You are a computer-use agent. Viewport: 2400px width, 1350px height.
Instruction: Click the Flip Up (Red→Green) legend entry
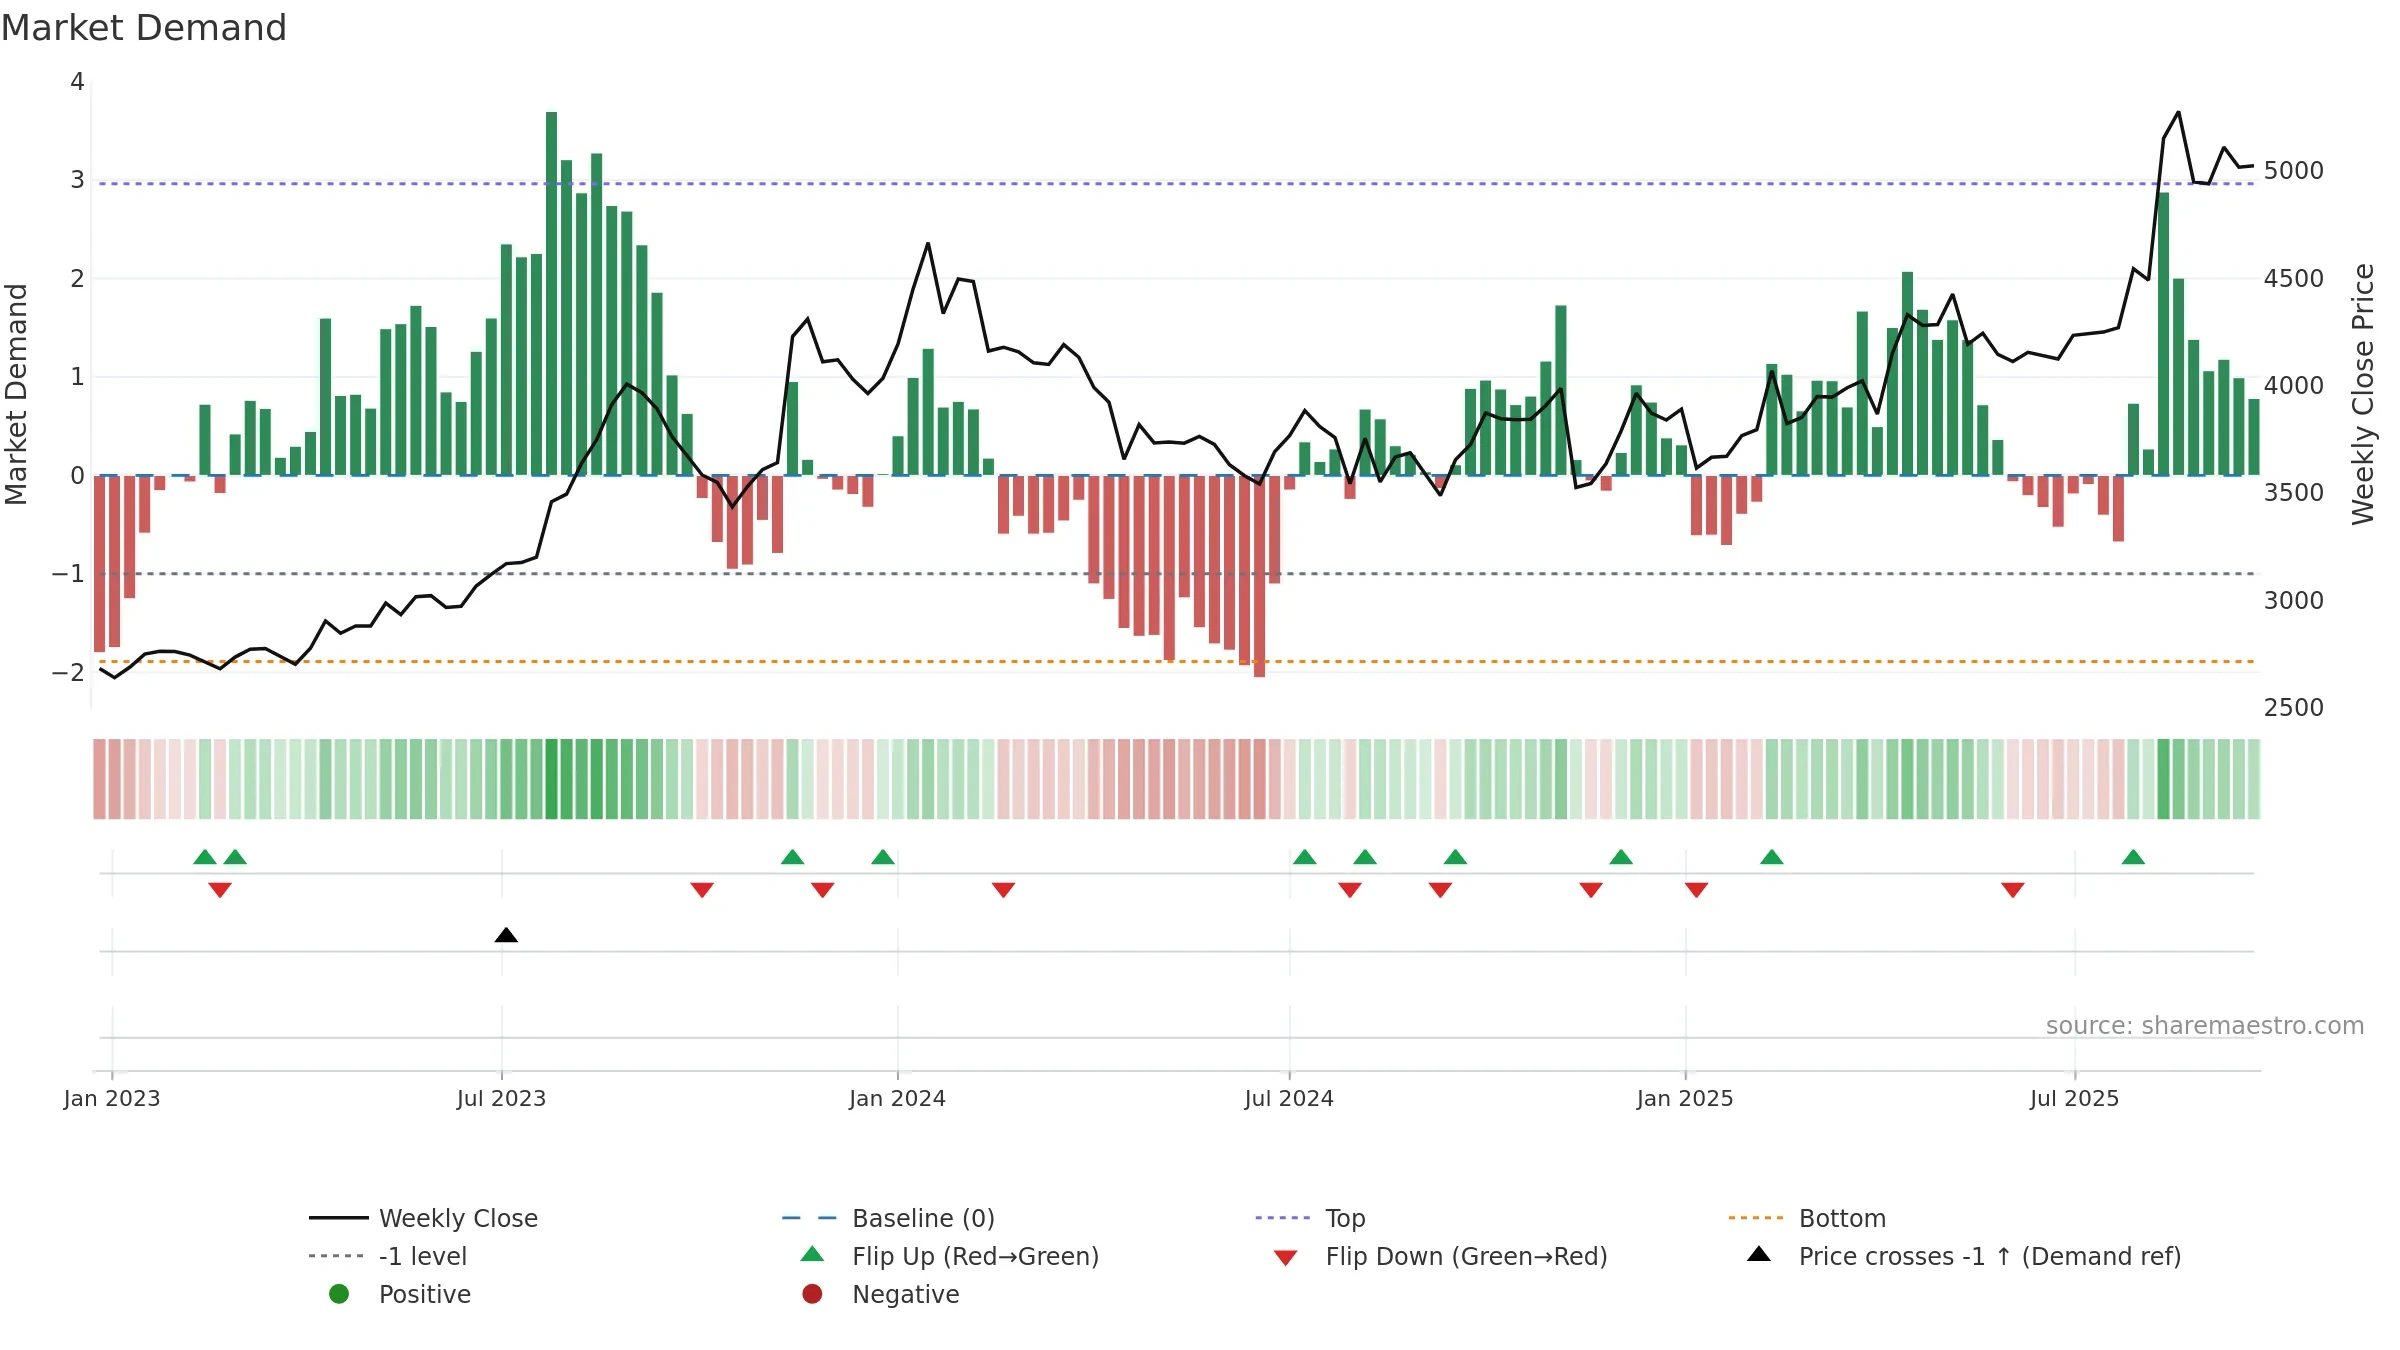(x=950, y=1256)
